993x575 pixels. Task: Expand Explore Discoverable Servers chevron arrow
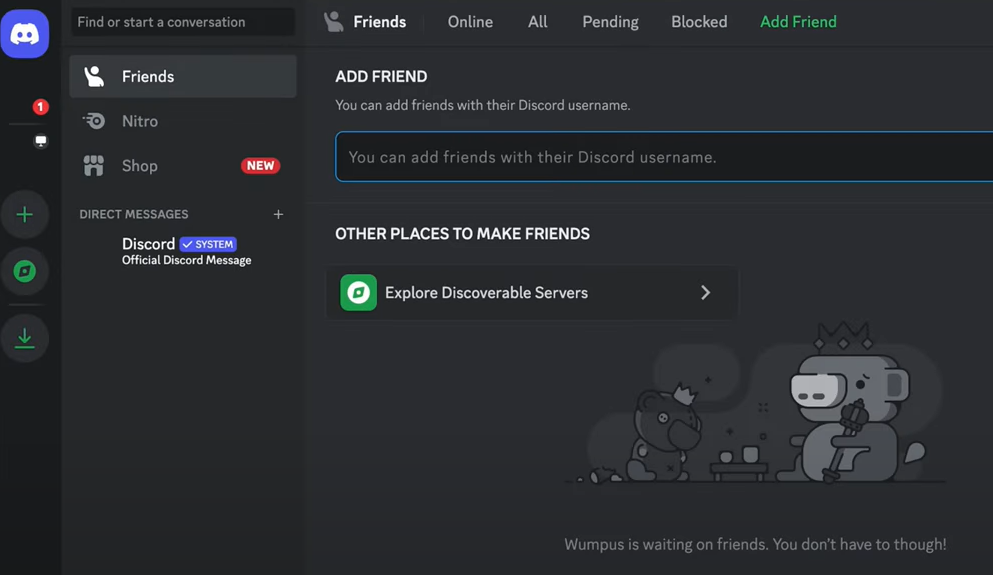coord(705,293)
